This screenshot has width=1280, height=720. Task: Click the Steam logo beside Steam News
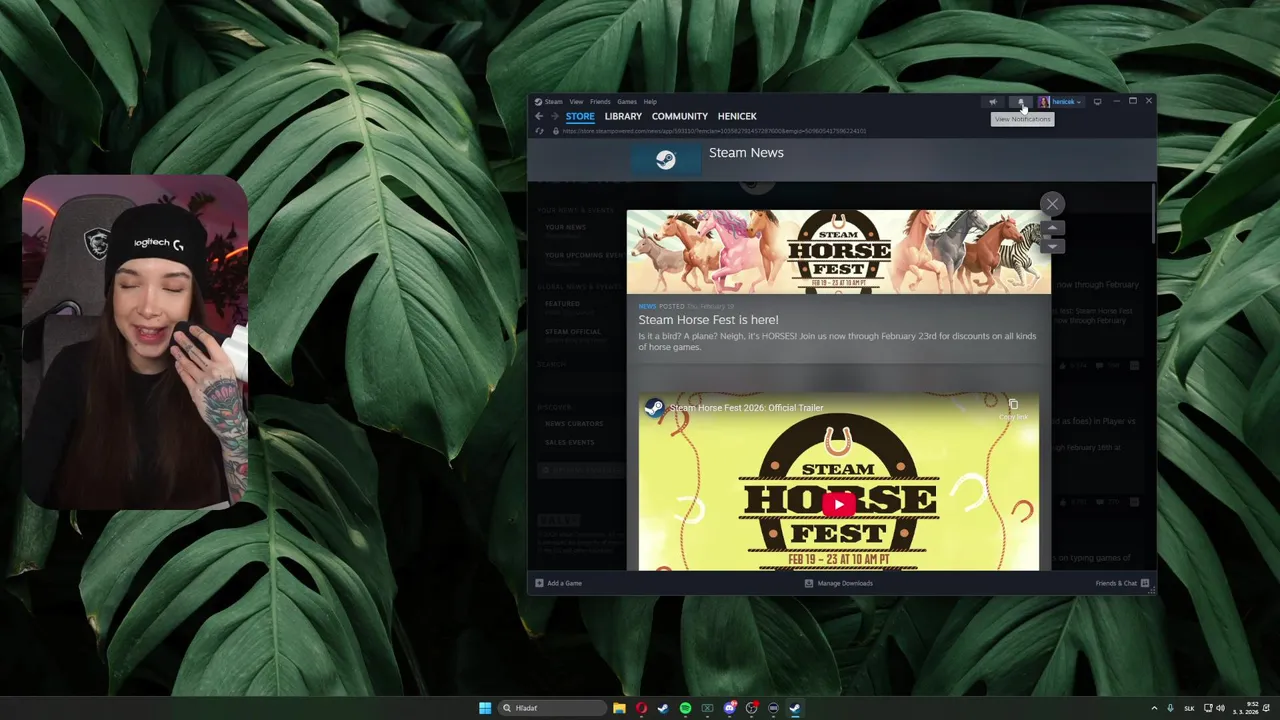click(x=666, y=160)
